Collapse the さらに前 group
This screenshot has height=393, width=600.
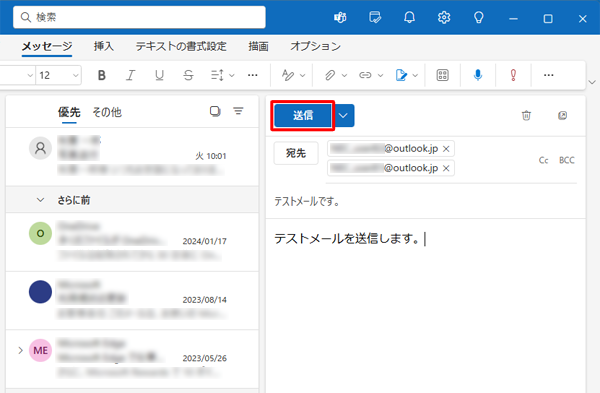point(40,200)
